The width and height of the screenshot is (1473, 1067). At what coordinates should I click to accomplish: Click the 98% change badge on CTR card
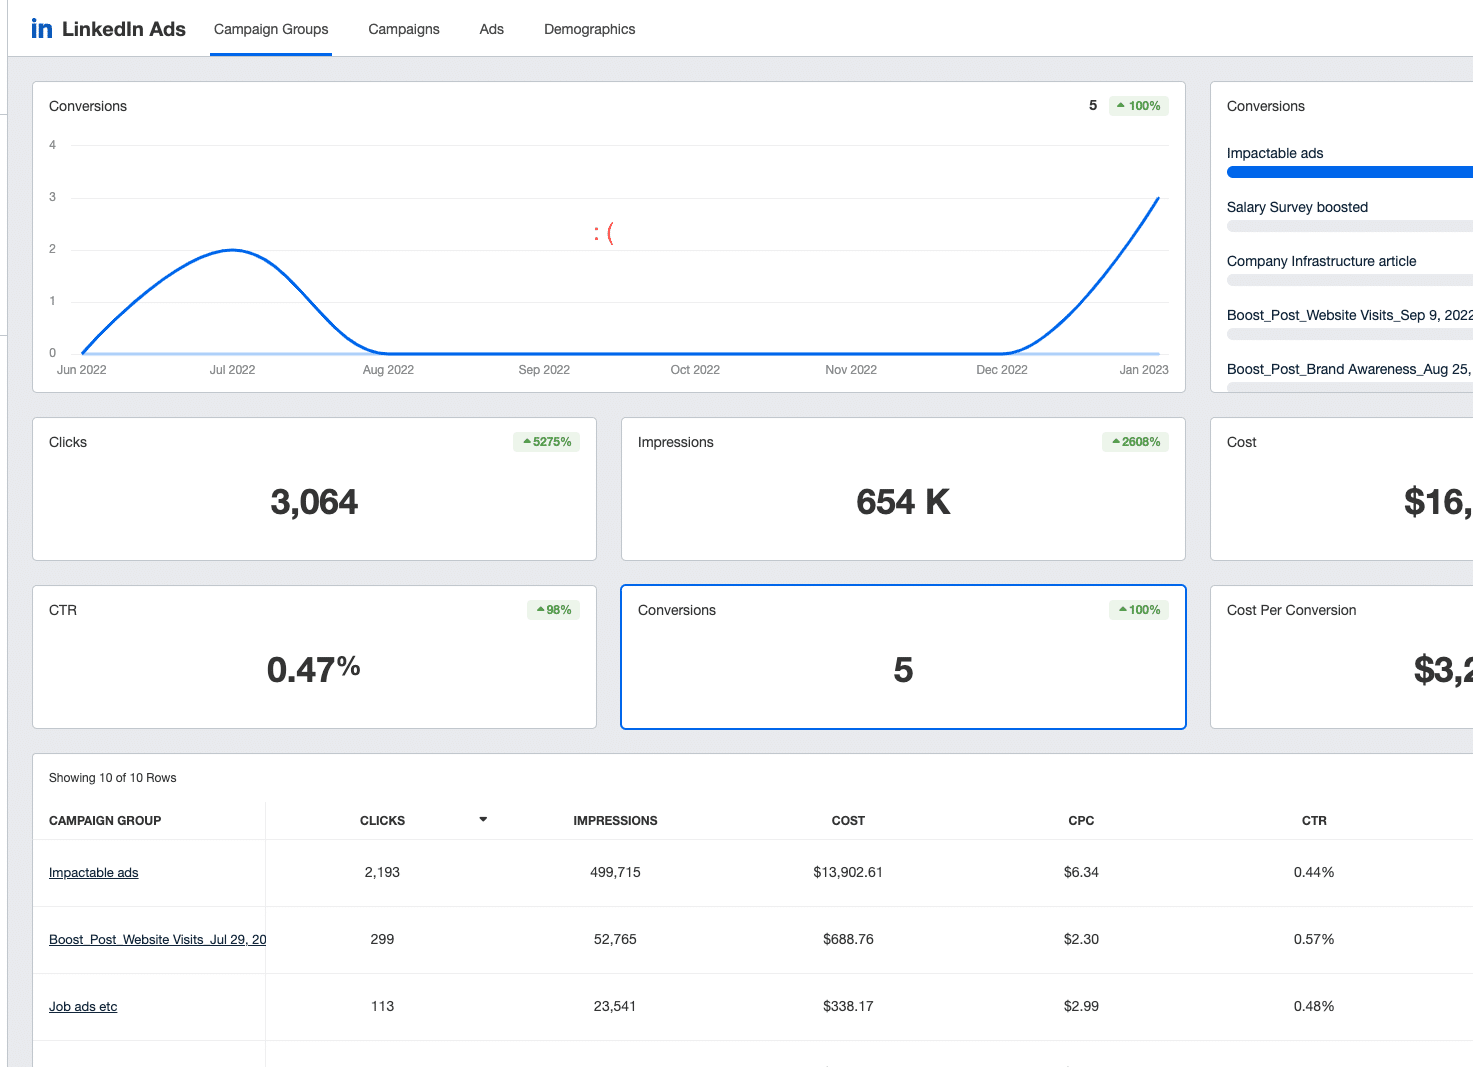point(553,609)
